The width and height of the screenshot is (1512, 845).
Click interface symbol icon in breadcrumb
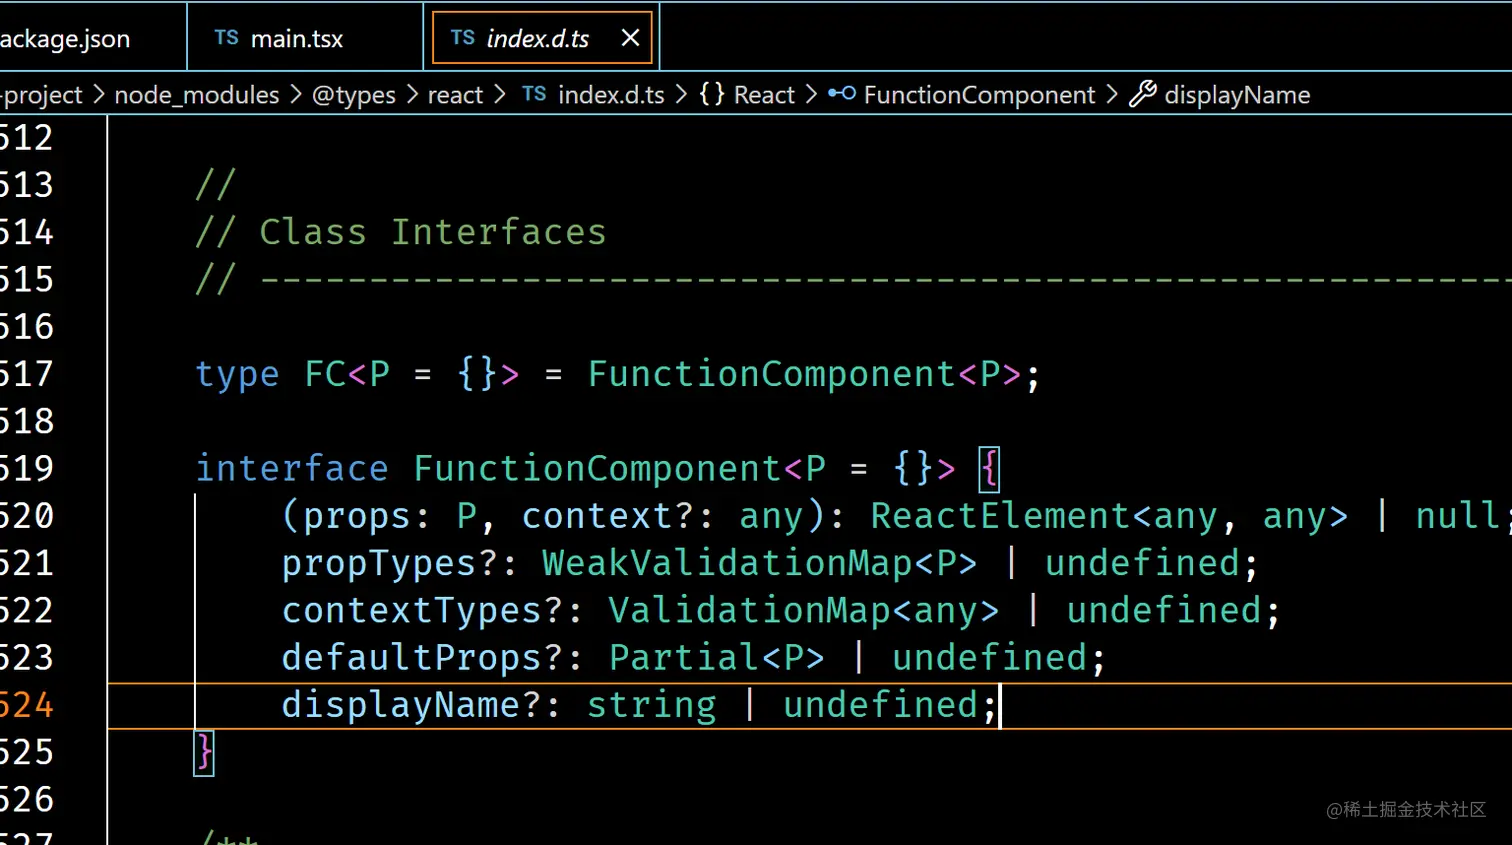click(x=842, y=94)
